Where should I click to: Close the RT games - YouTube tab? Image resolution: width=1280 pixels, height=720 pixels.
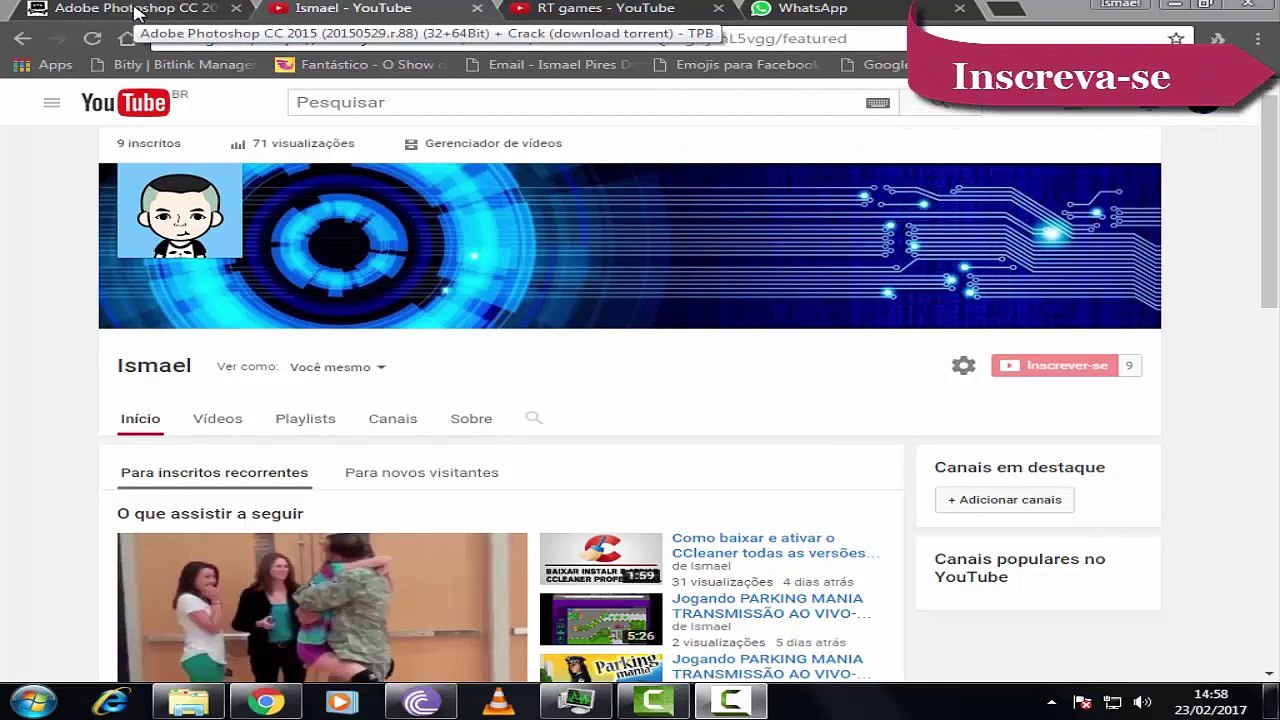718,8
